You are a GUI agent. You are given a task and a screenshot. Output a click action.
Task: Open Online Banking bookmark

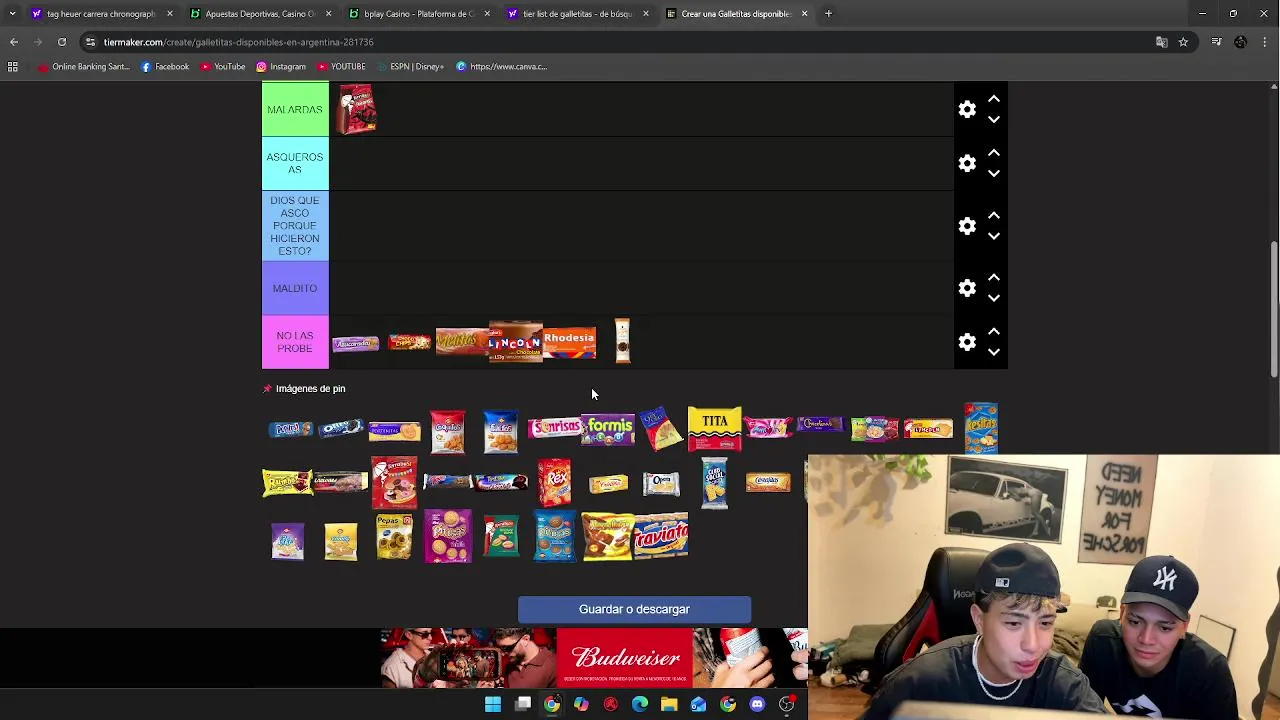tap(84, 67)
